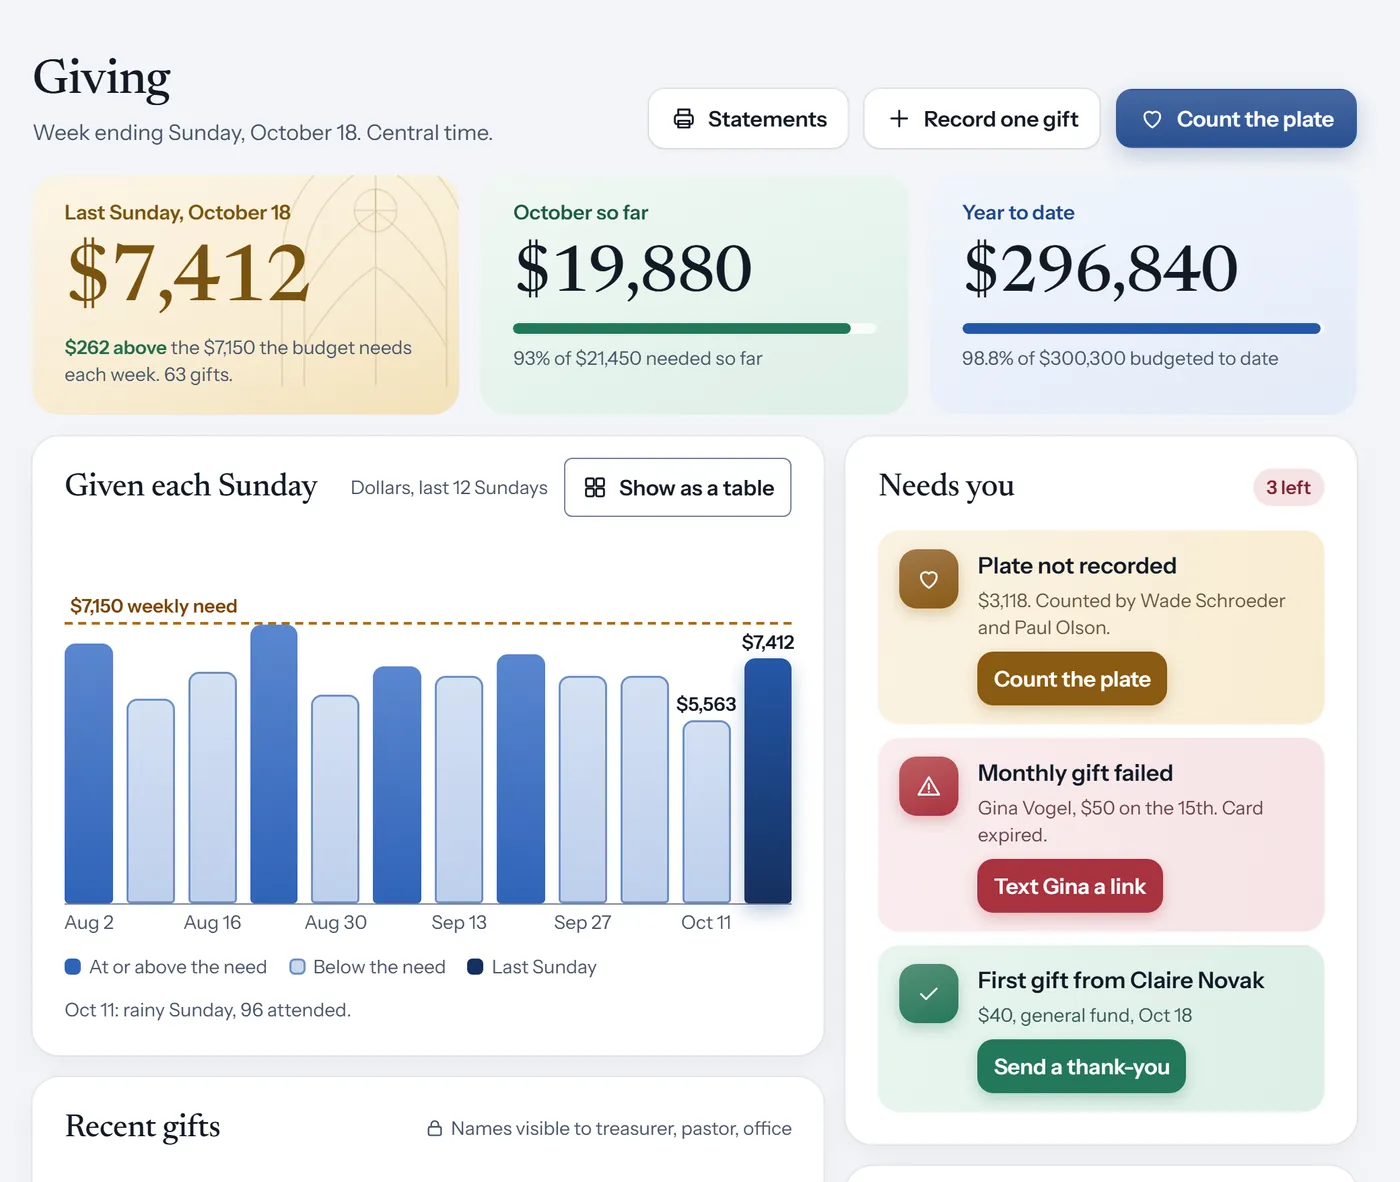
Task: Click the Year to date progress bar
Action: 1142,328
